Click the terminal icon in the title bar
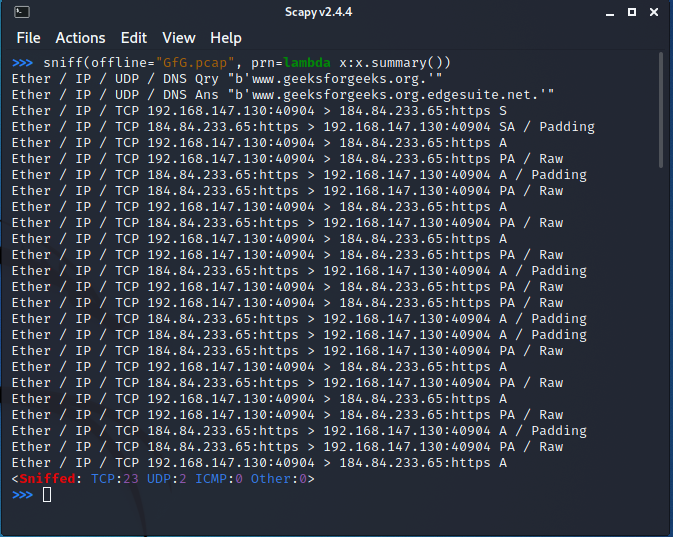The image size is (673, 537). tap(22, 13)
